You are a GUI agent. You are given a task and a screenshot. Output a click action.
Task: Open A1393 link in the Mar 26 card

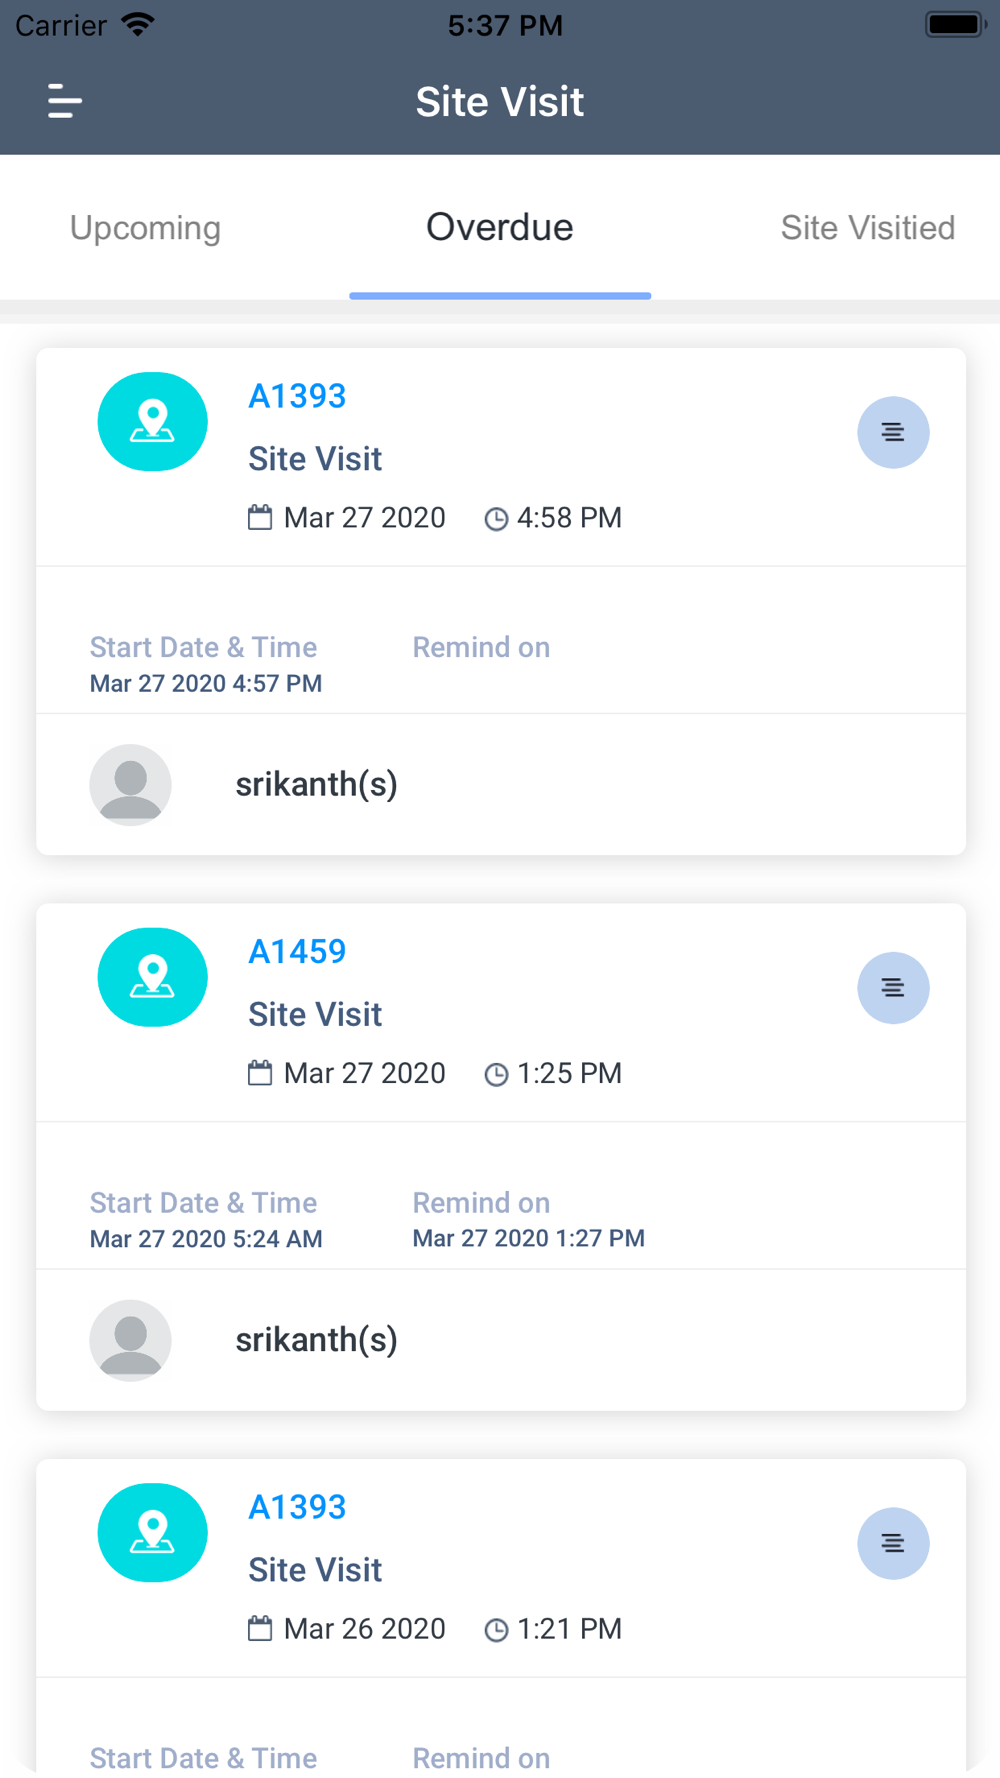point(297,1507)
